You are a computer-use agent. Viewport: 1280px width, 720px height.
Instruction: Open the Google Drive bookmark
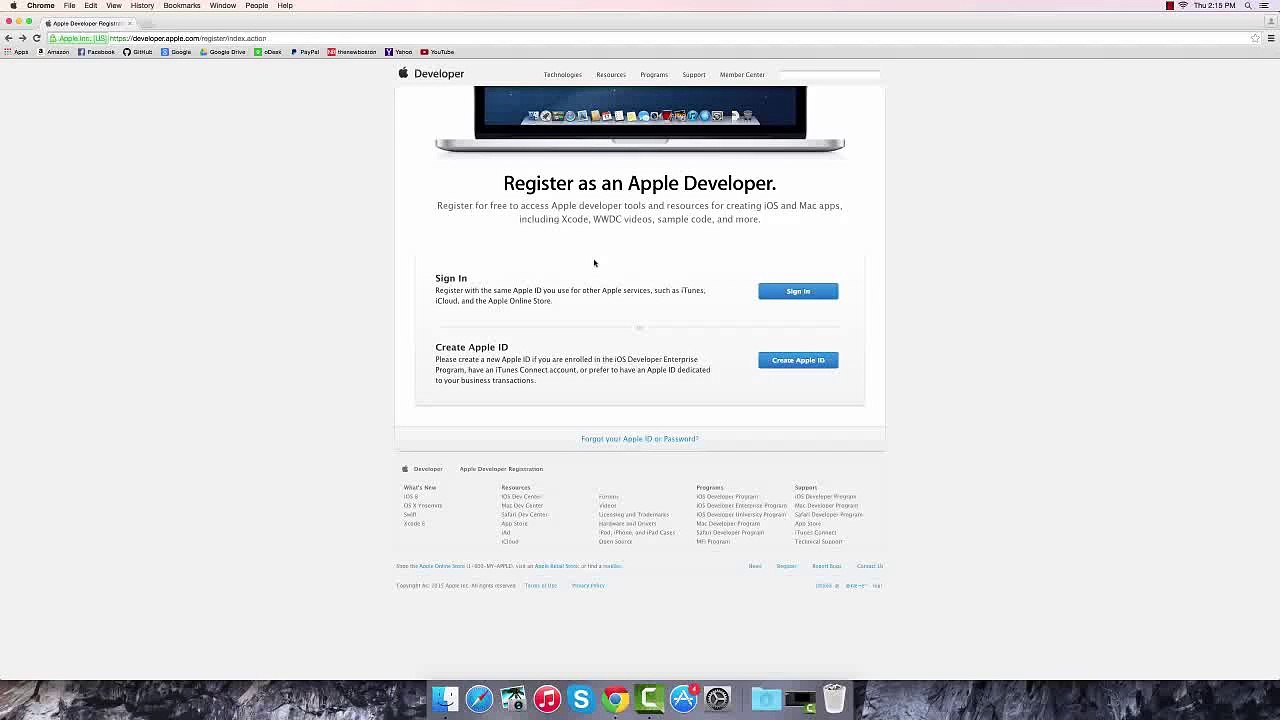click(x=223, y=52)
